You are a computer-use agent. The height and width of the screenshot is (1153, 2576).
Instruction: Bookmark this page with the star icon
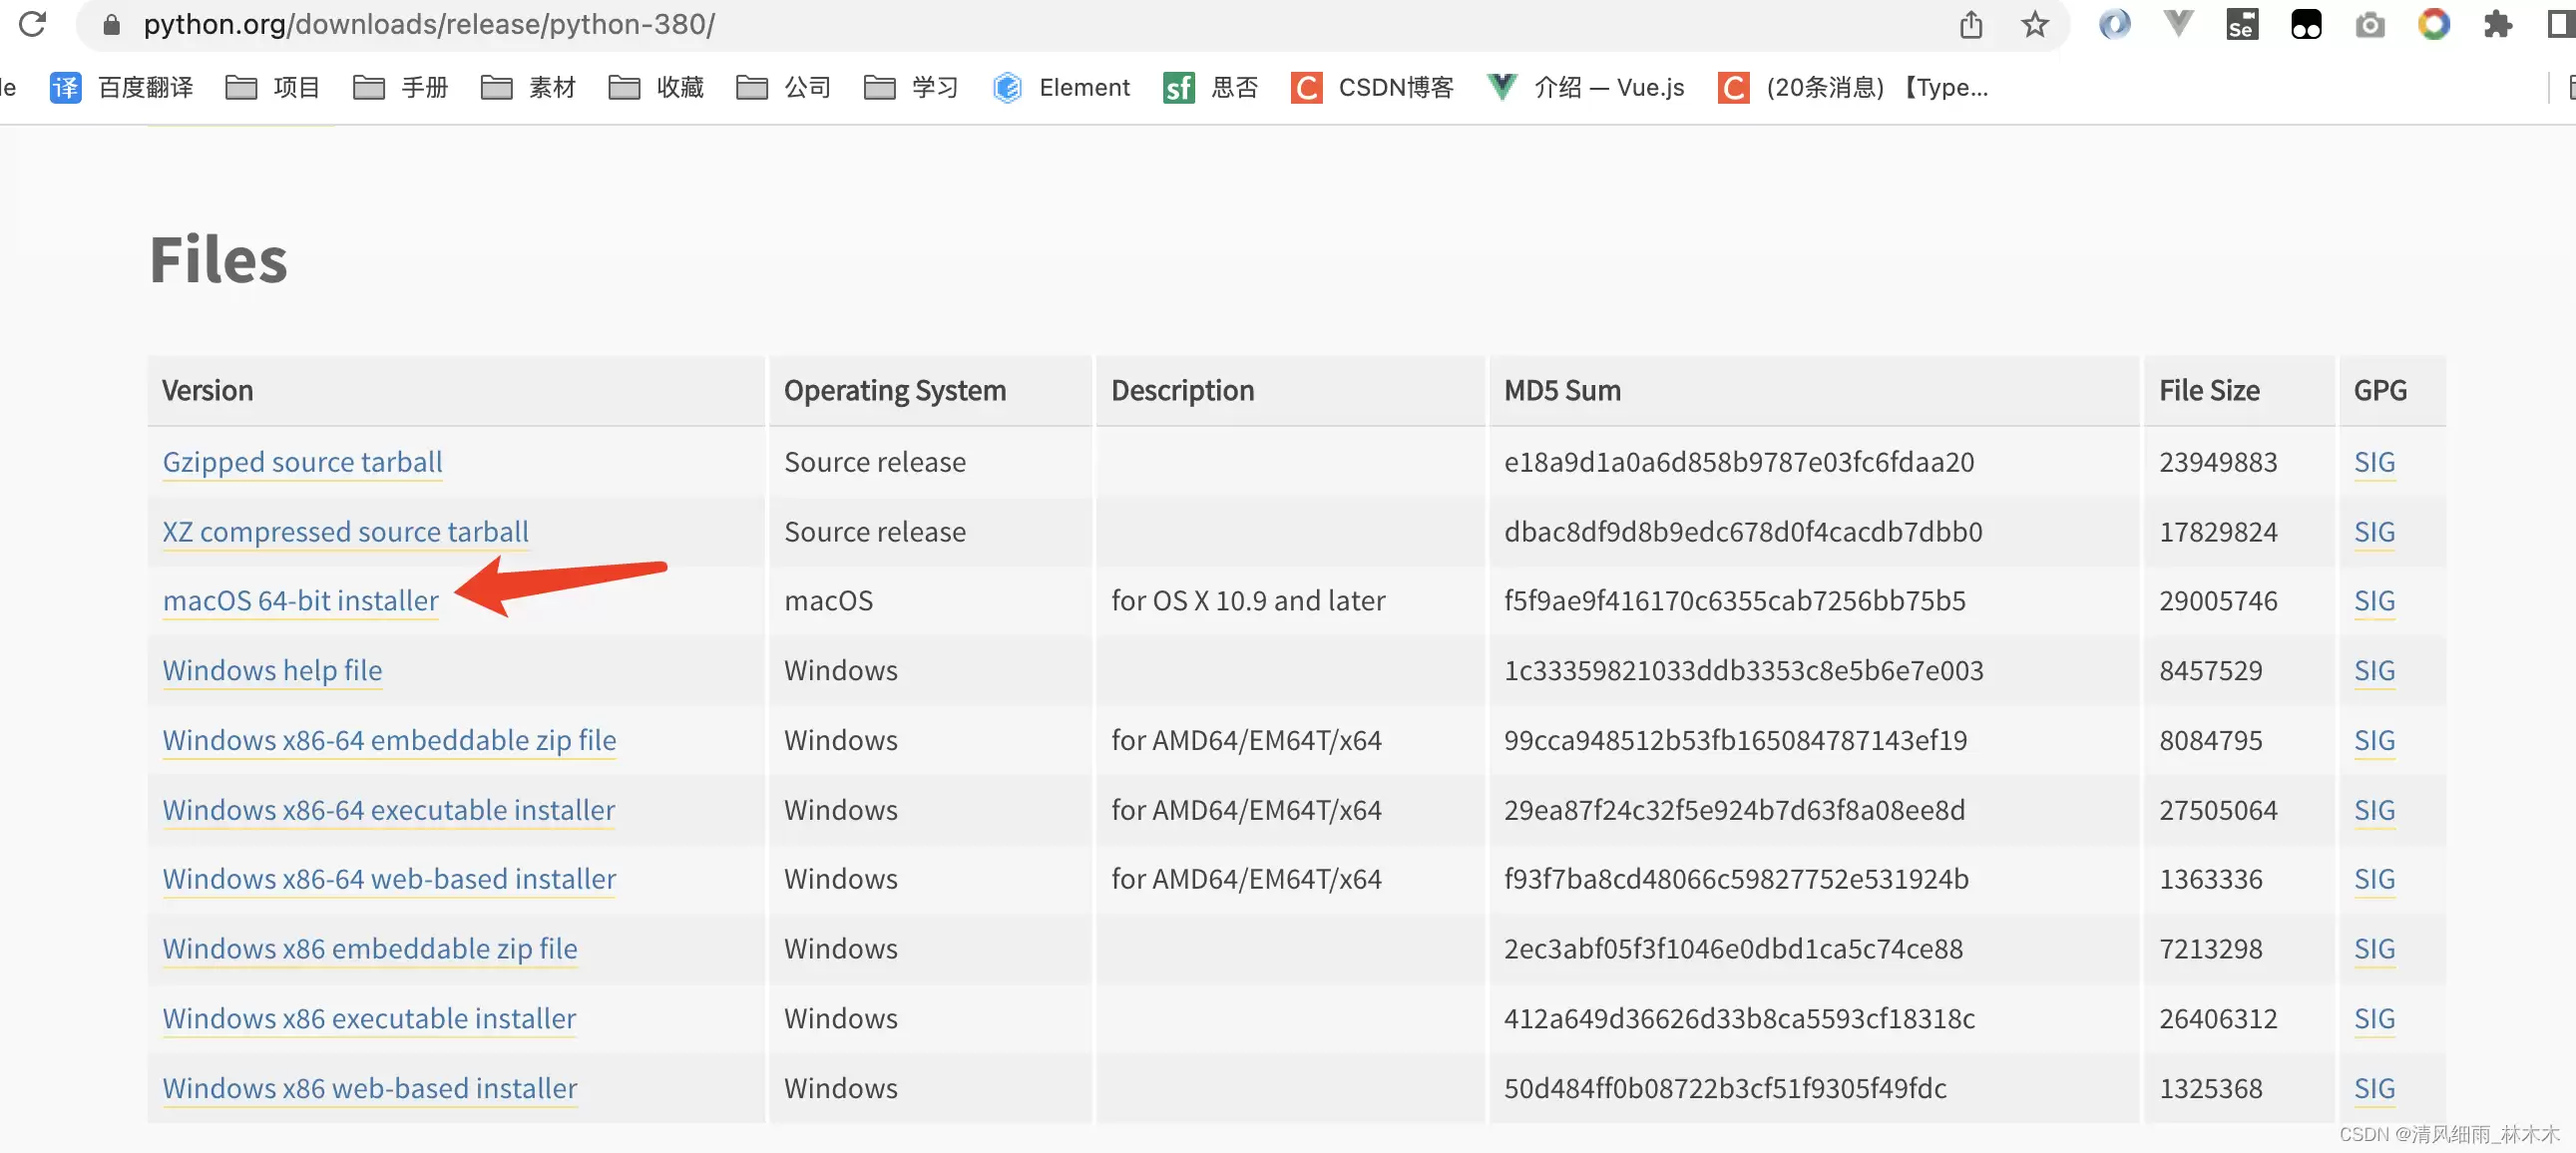click(2034, 24)
